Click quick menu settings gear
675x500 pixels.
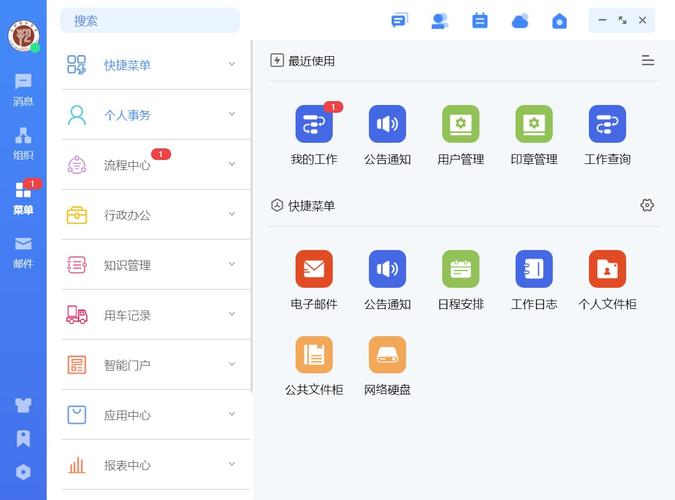(647, 205)
